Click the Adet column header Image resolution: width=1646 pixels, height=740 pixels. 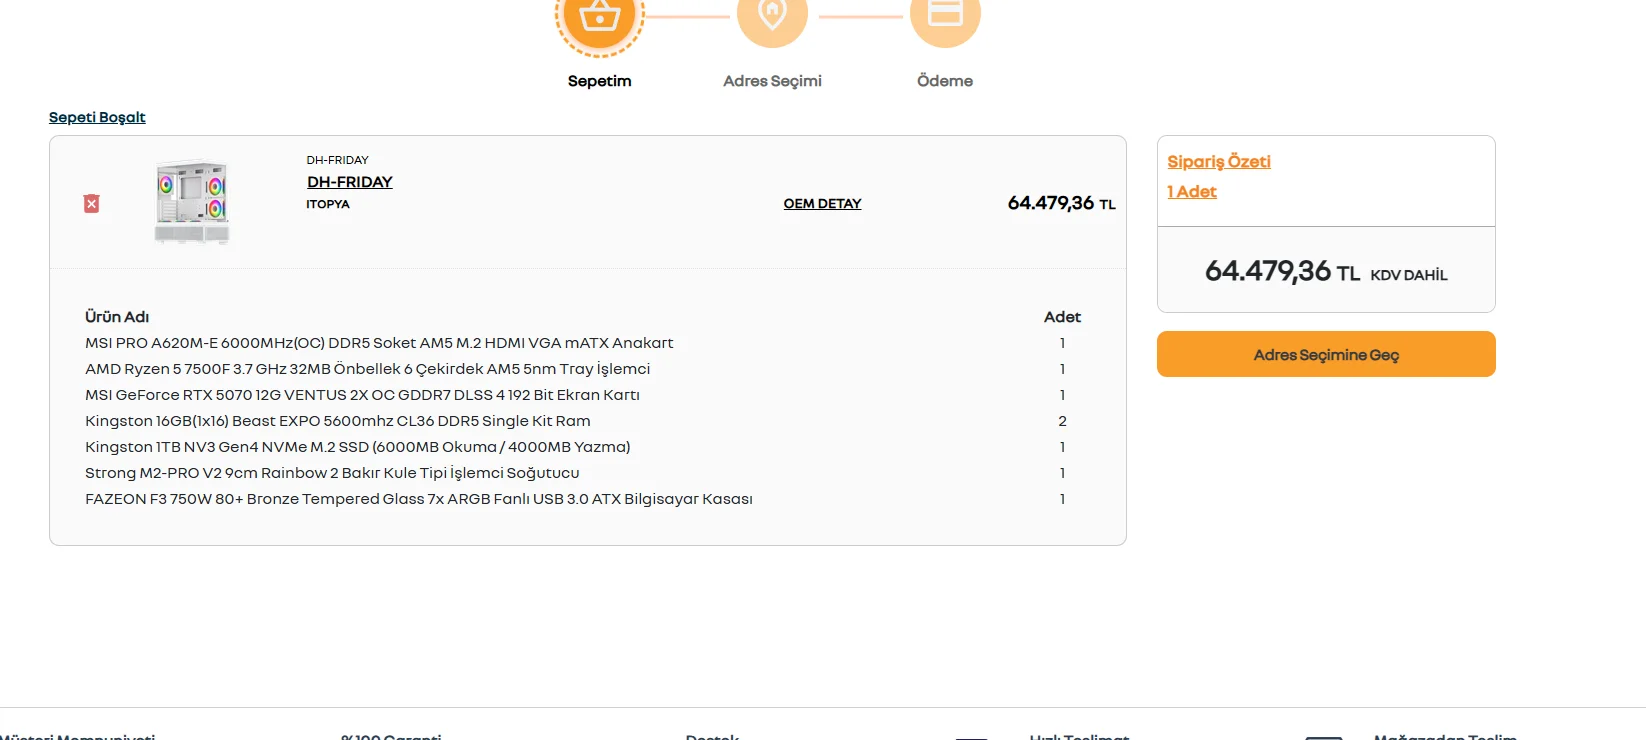click(1062, 317)
